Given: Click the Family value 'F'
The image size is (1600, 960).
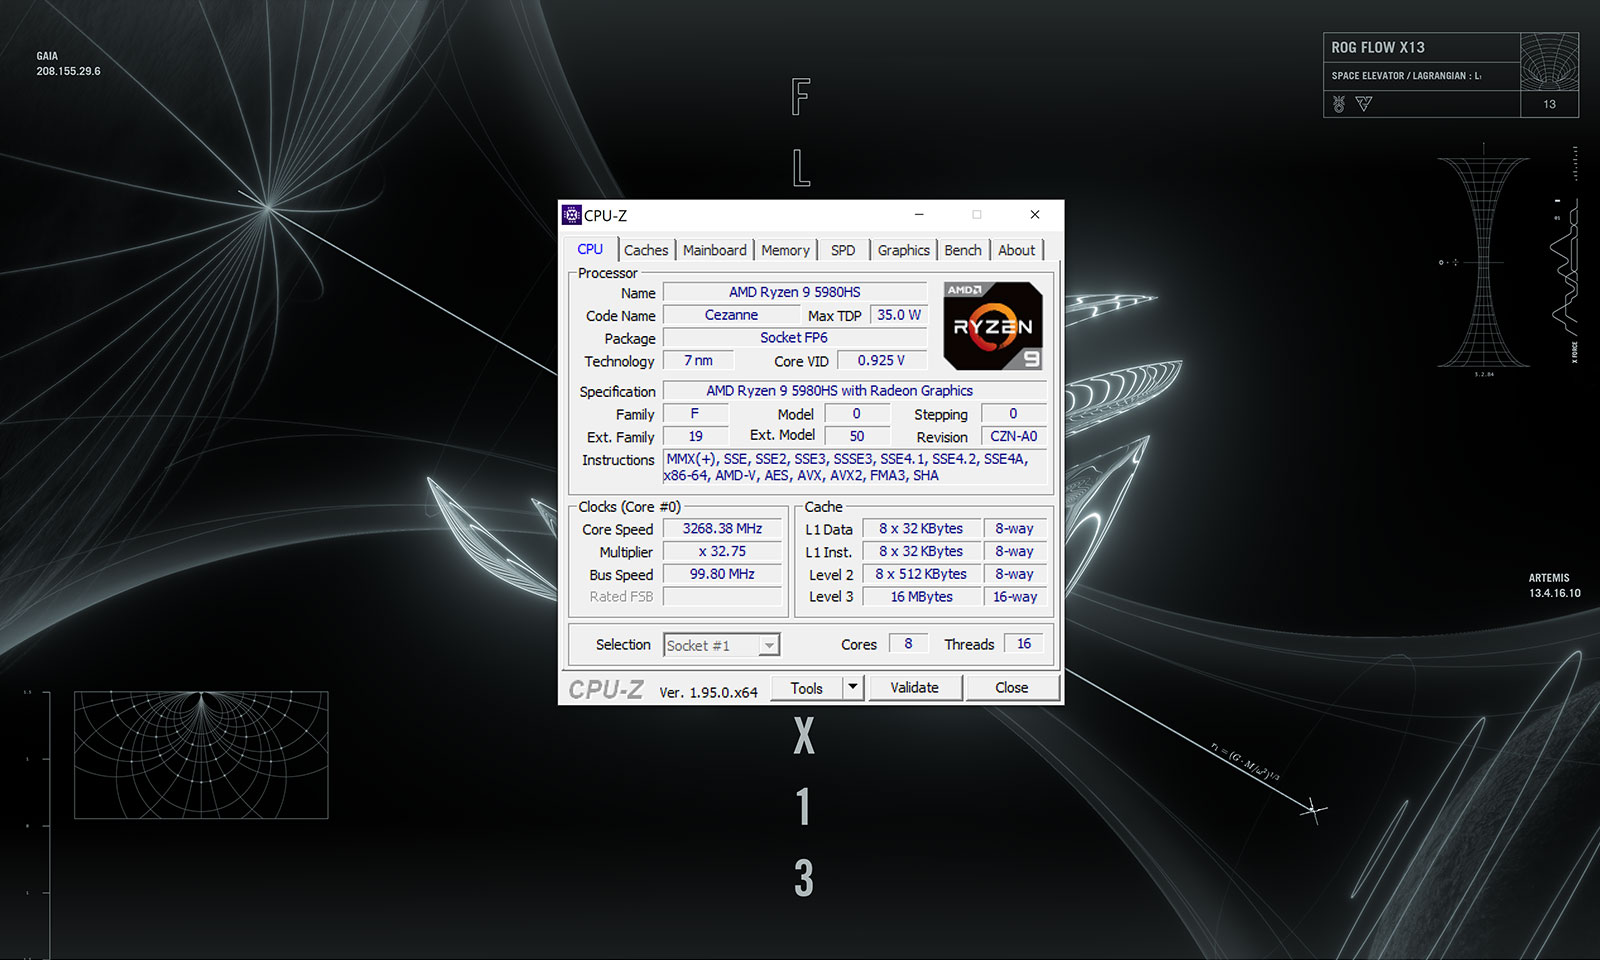Looking at the screenshot, I should click(695, 414).
